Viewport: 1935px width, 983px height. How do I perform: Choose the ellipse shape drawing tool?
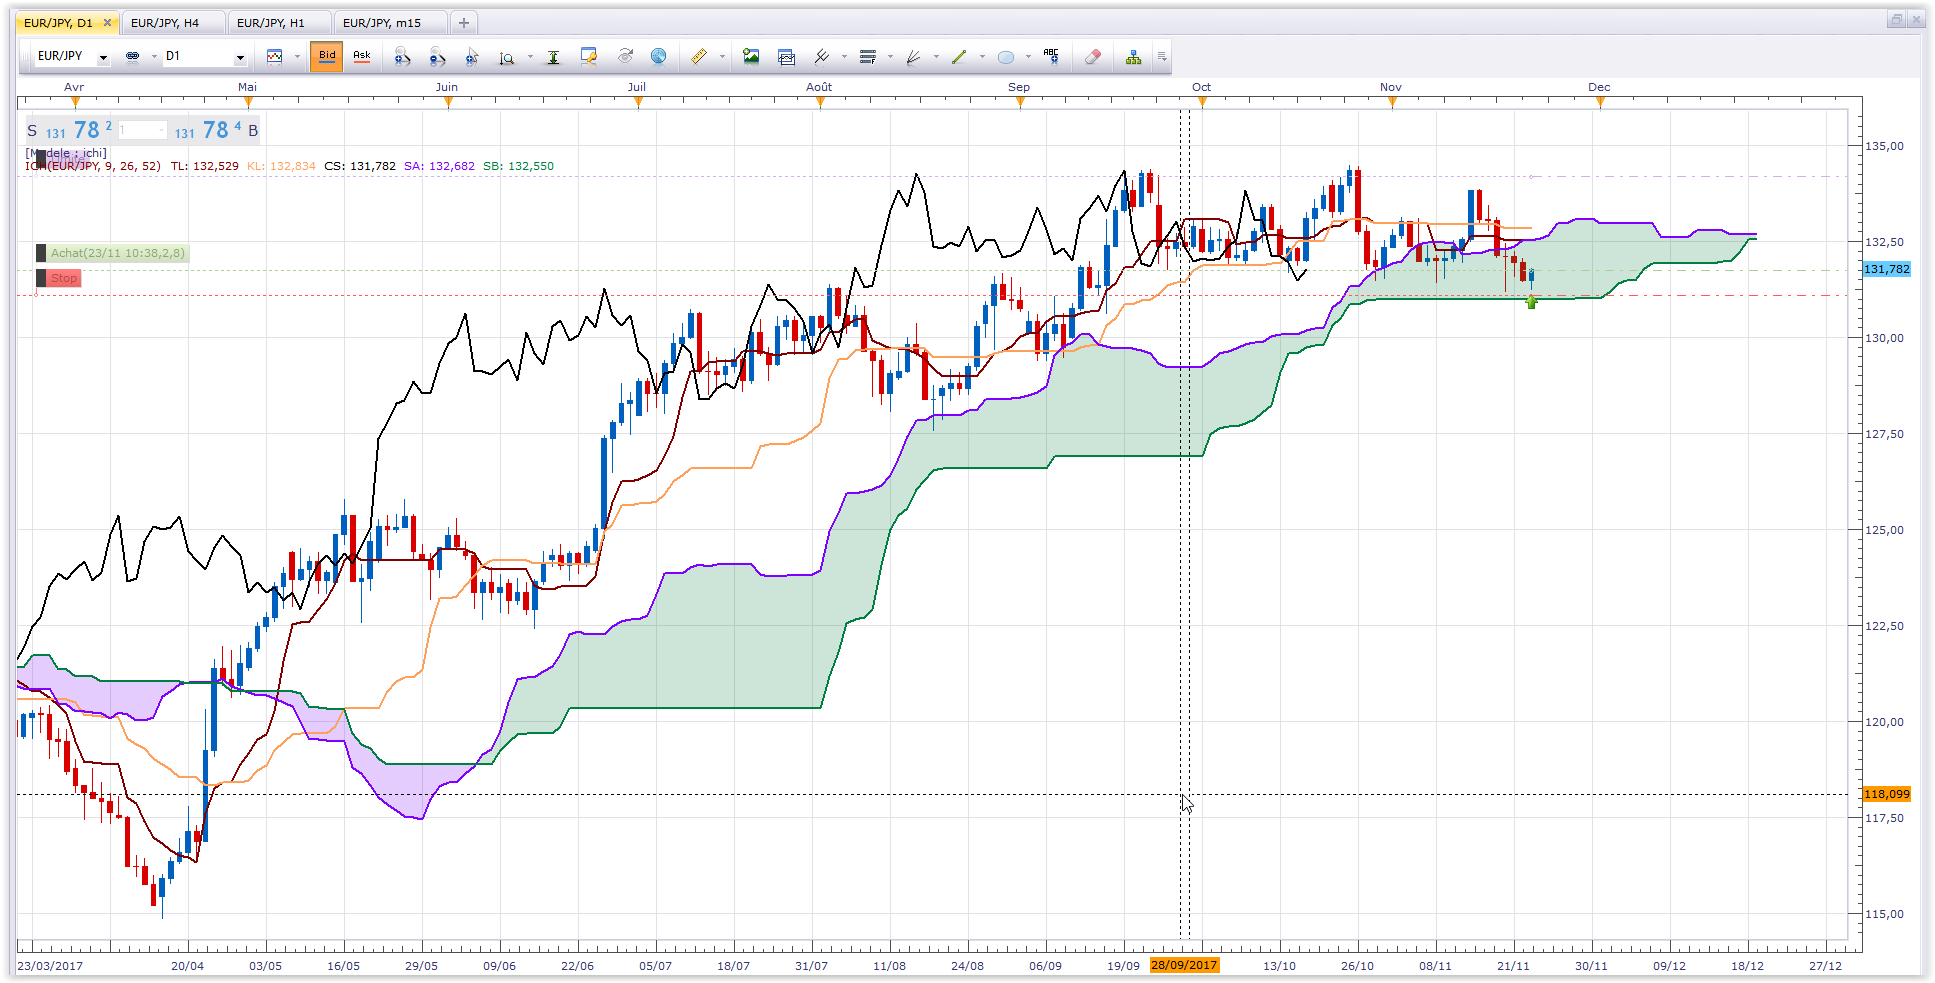click(1006, 57)
